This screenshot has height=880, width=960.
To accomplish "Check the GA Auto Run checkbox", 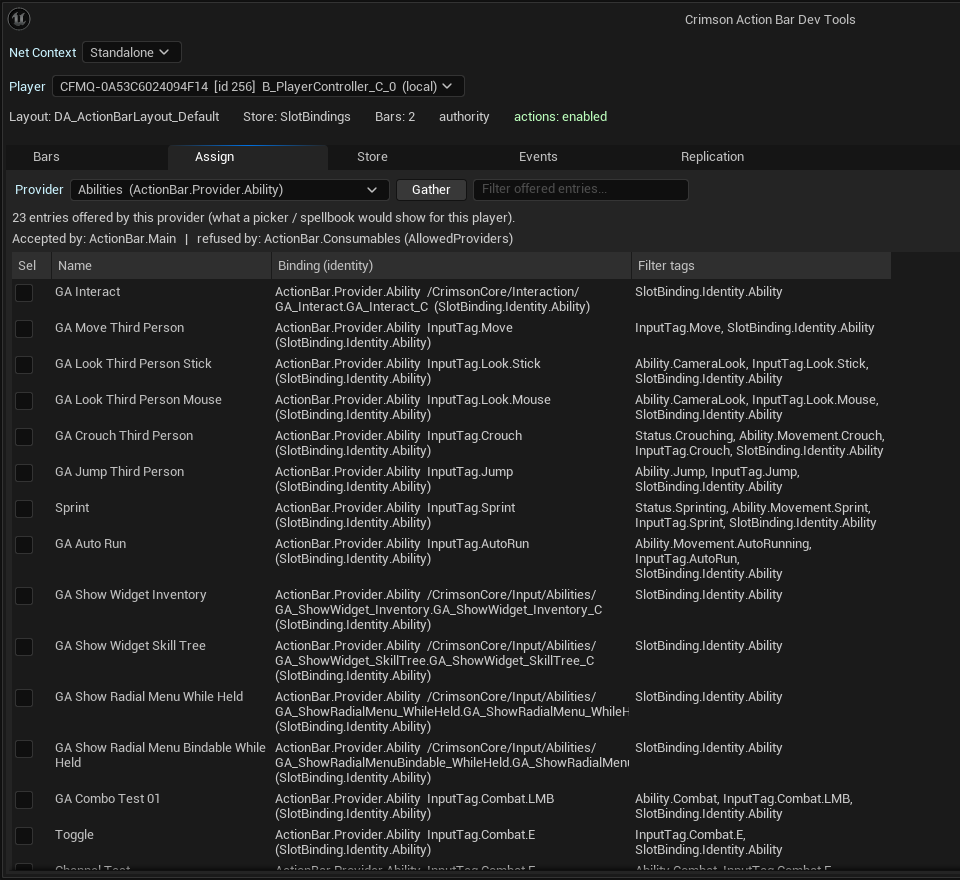I will click(24, 545).
